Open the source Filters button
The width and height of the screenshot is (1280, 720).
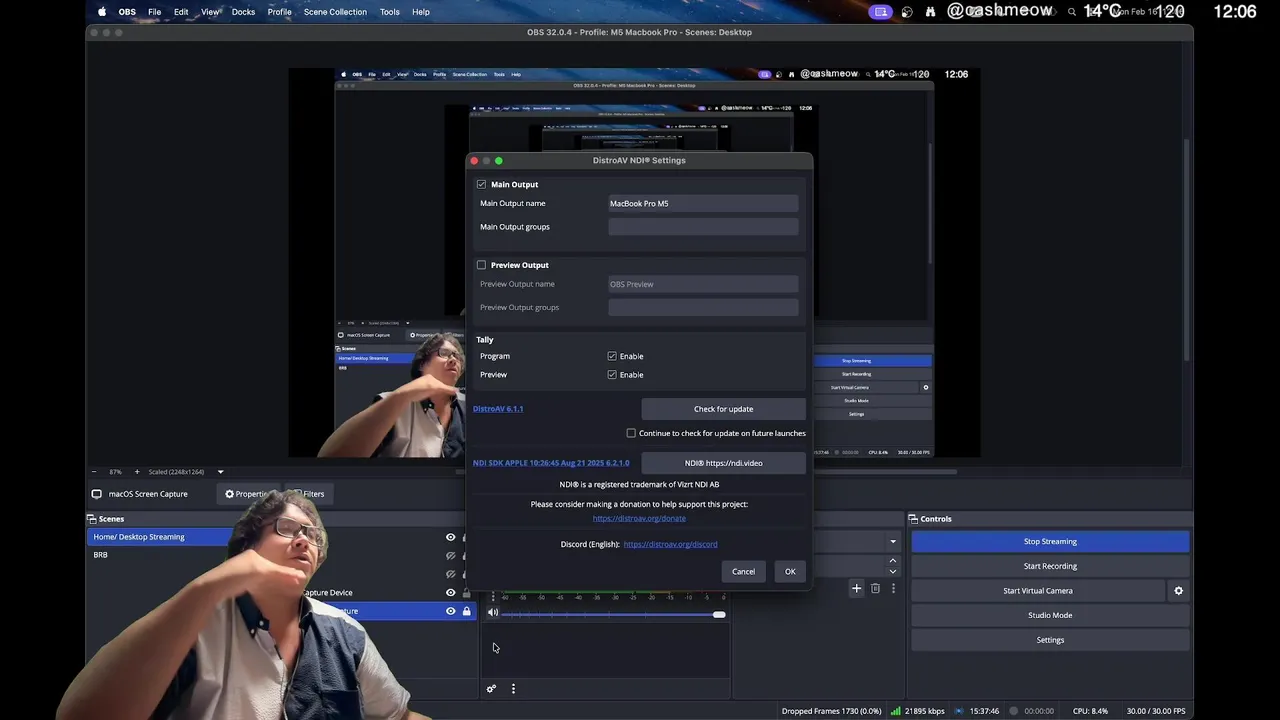click(x=308, y=494)
